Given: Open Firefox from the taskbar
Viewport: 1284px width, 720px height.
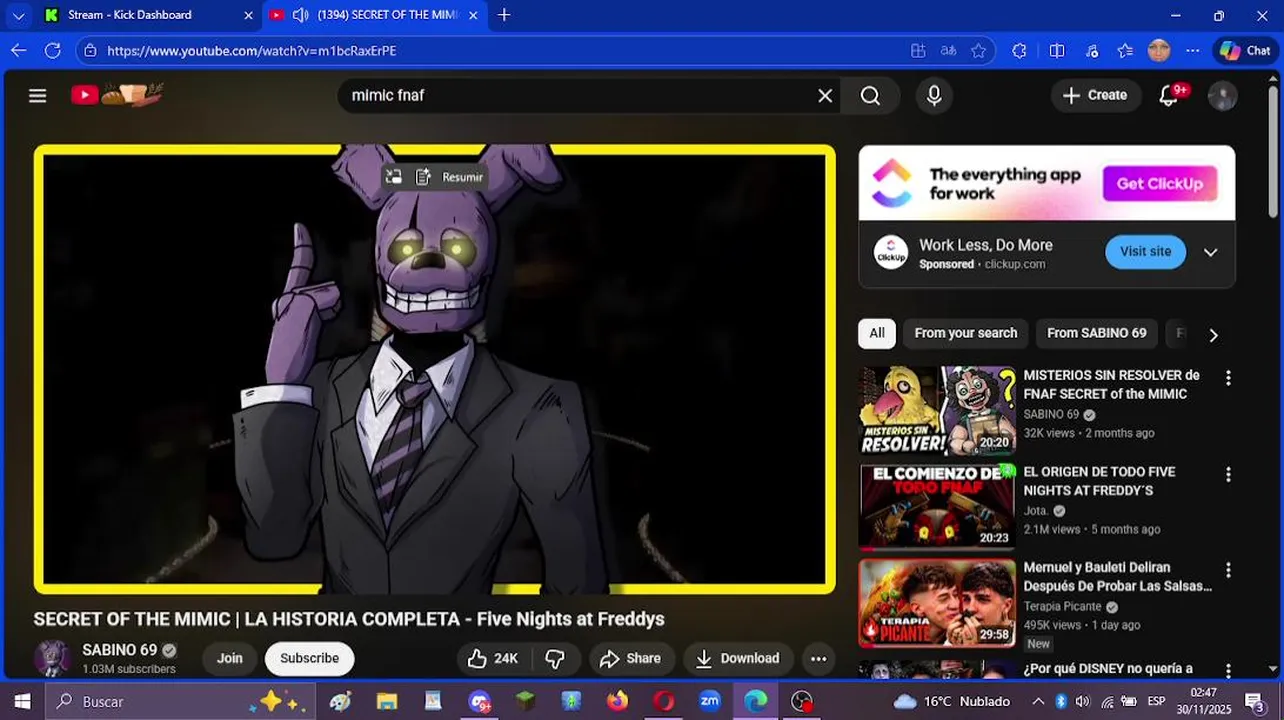Looking at the screenshot, I should pyautogui.click(x=618, y=701).
